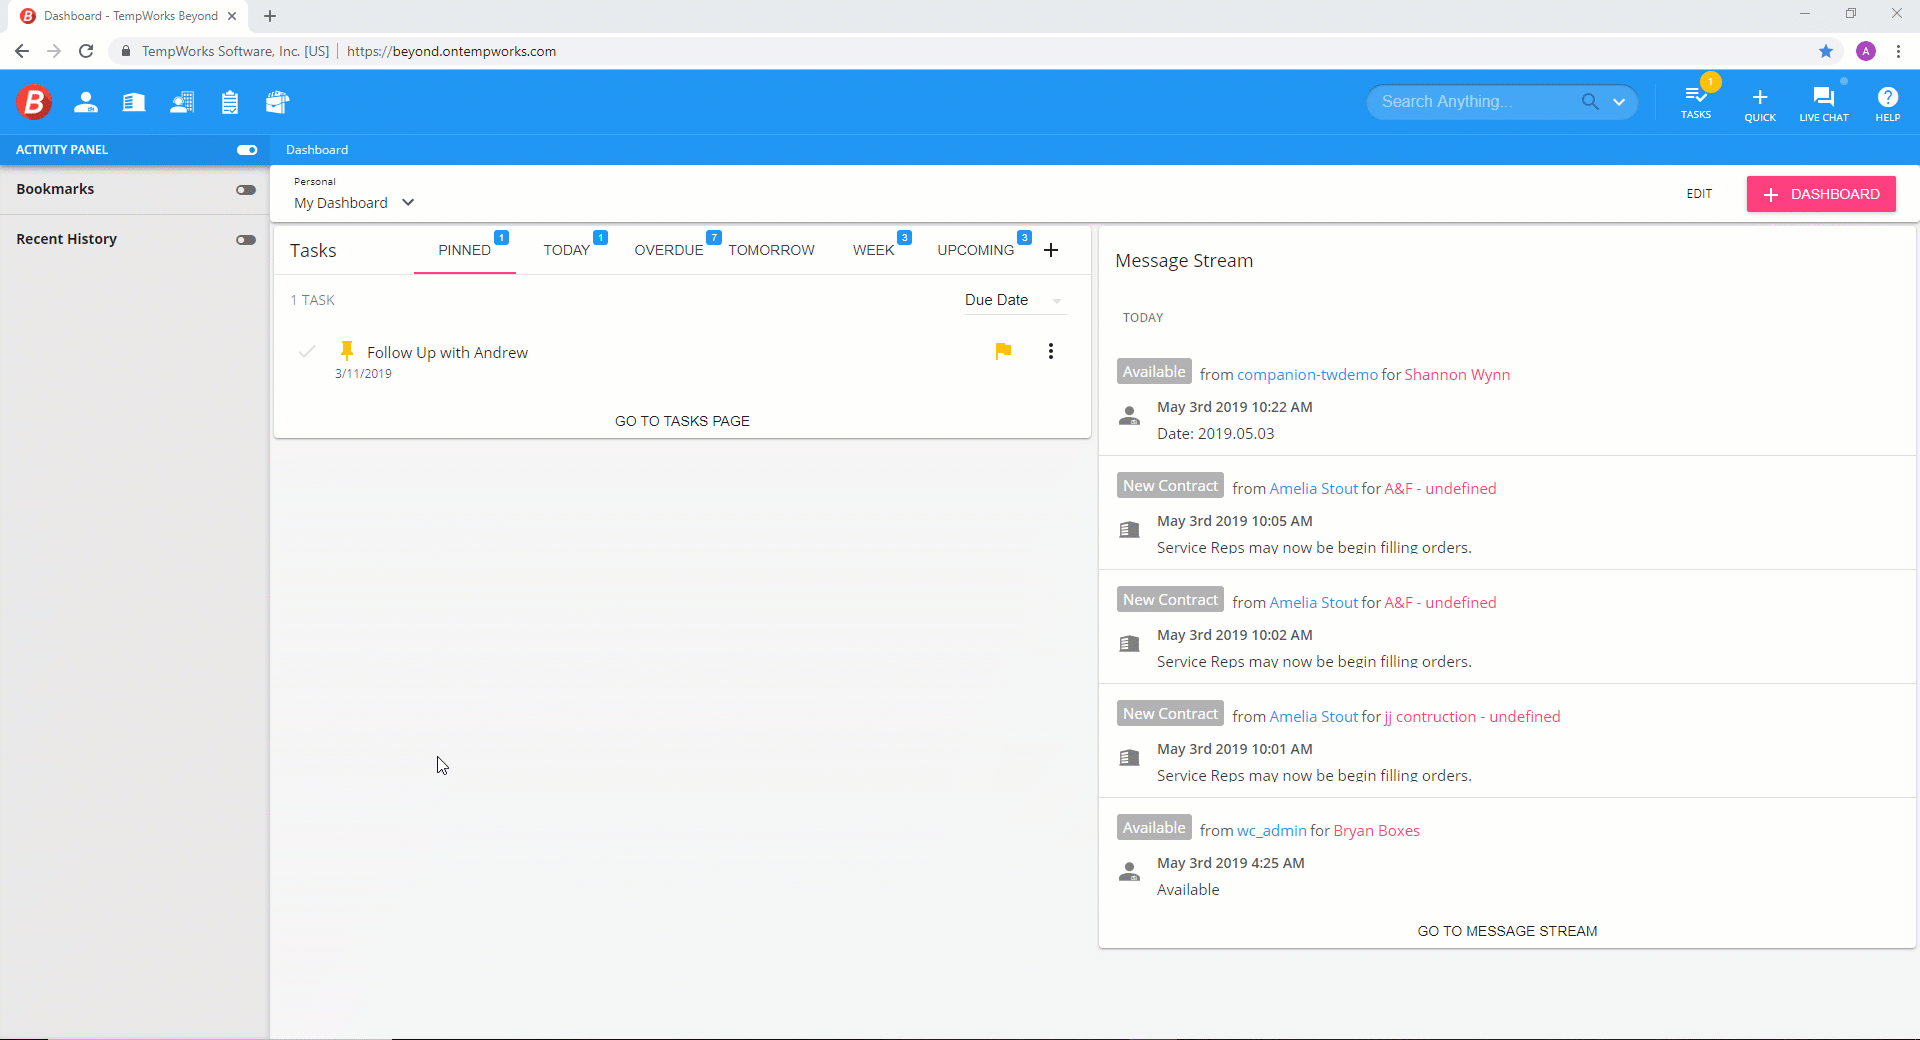Open the Employee person icon in navigation

[86, 102]
